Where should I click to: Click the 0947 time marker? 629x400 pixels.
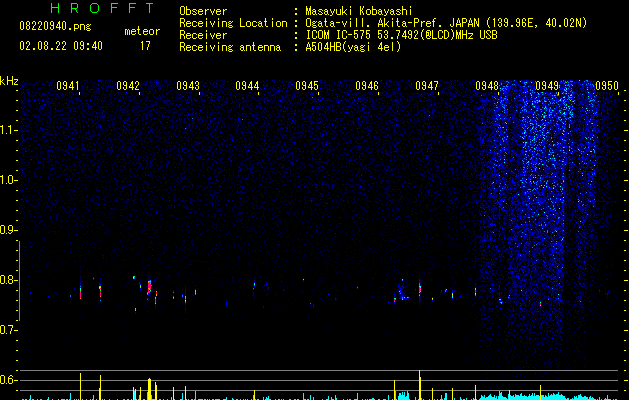click(427, 86)
